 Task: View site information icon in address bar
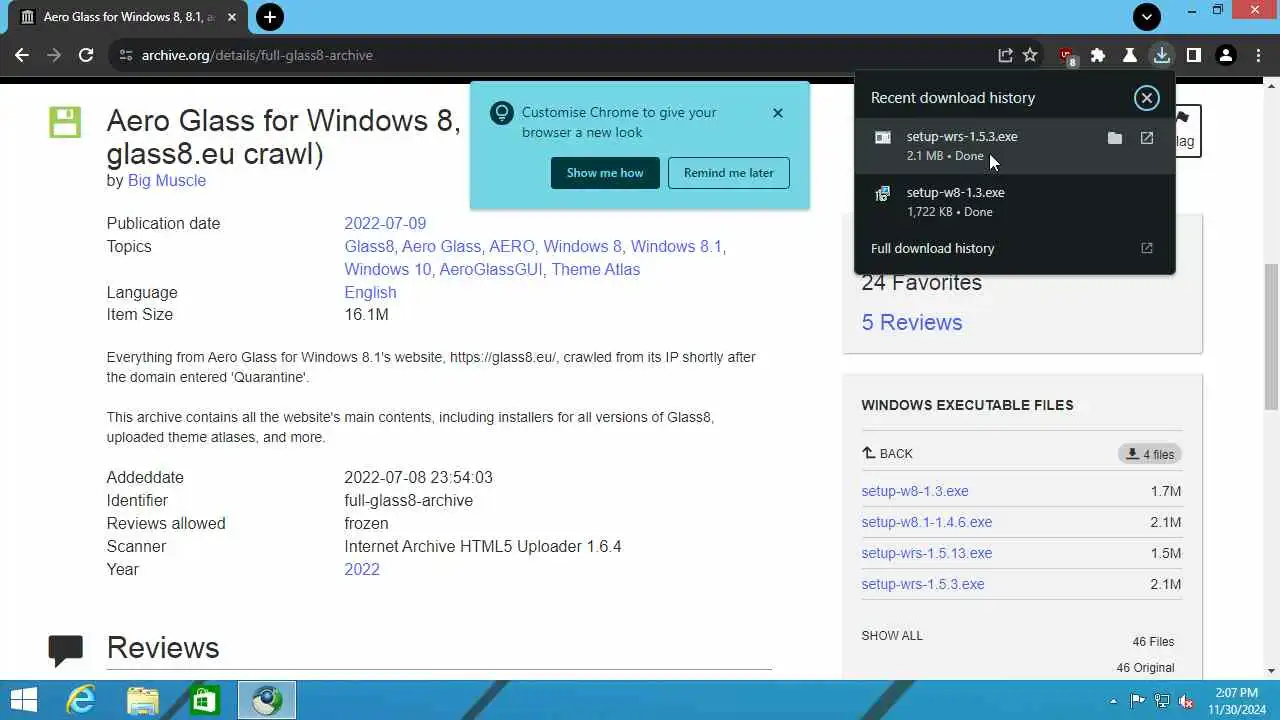click(x=125, y=55)
